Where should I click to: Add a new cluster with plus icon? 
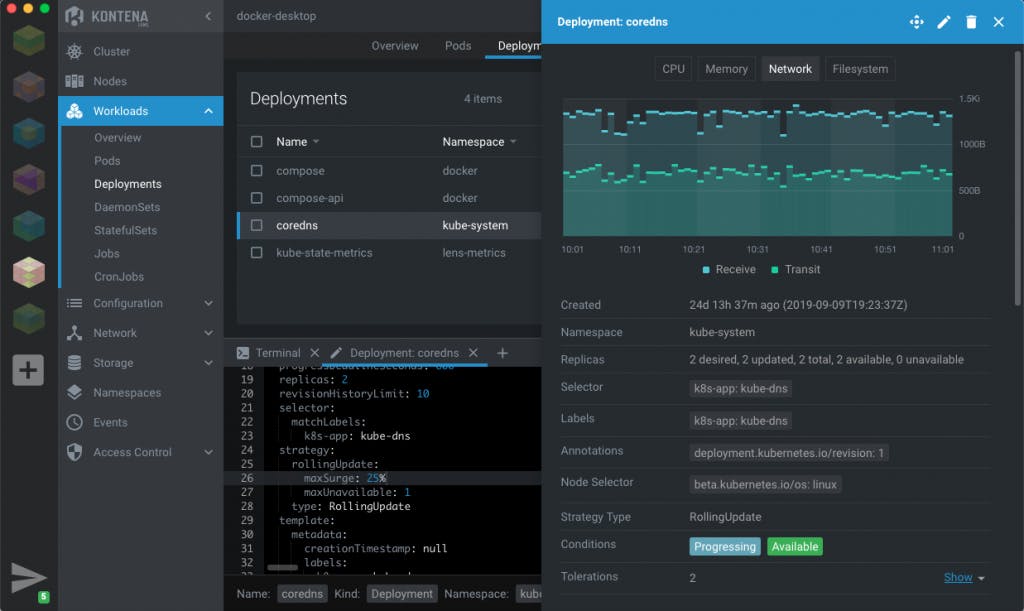(x=28, y=370)
